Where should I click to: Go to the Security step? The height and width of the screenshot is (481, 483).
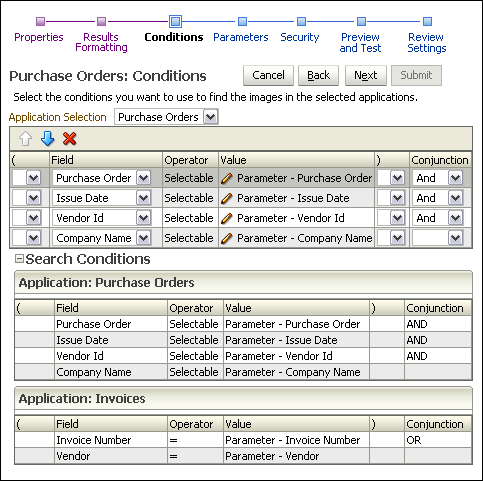[300, 37]
